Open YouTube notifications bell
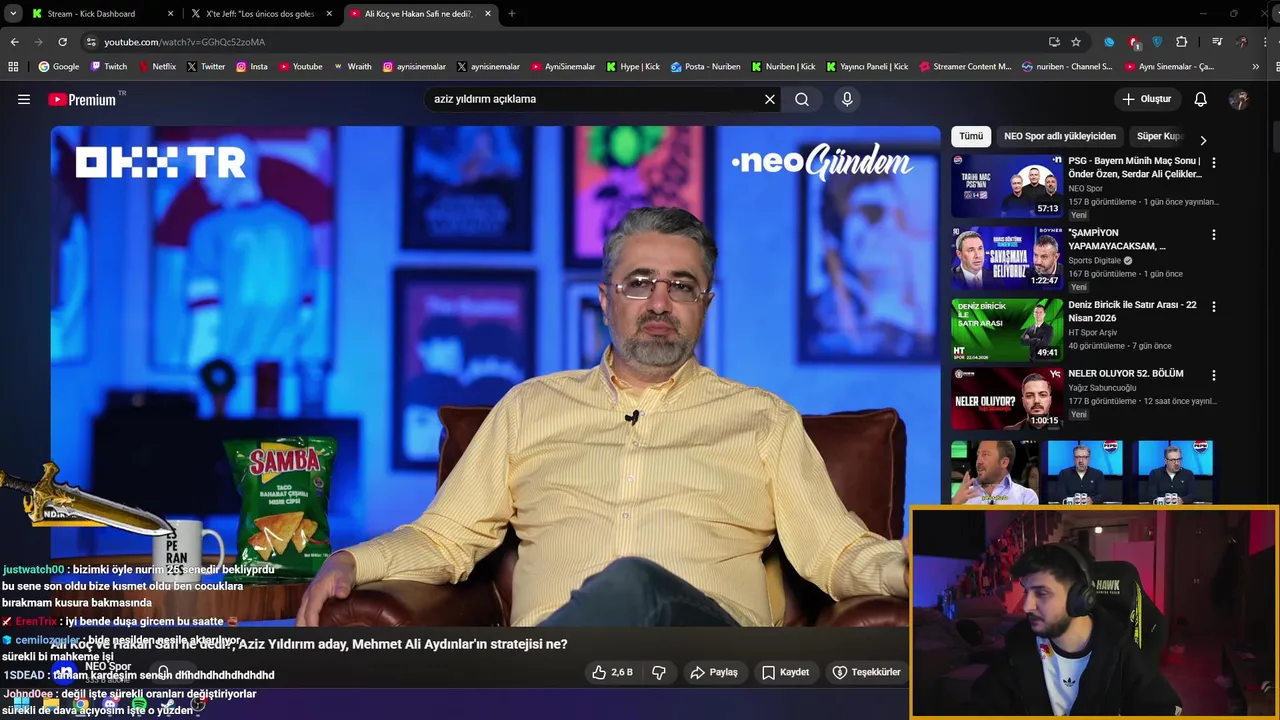 (x=1201, y=99)
